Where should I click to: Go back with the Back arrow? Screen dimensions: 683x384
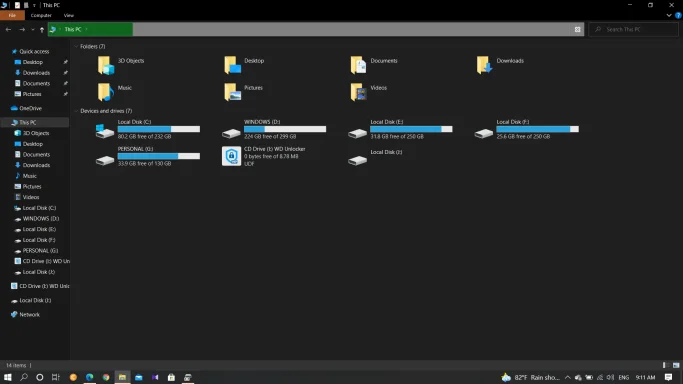8,30
